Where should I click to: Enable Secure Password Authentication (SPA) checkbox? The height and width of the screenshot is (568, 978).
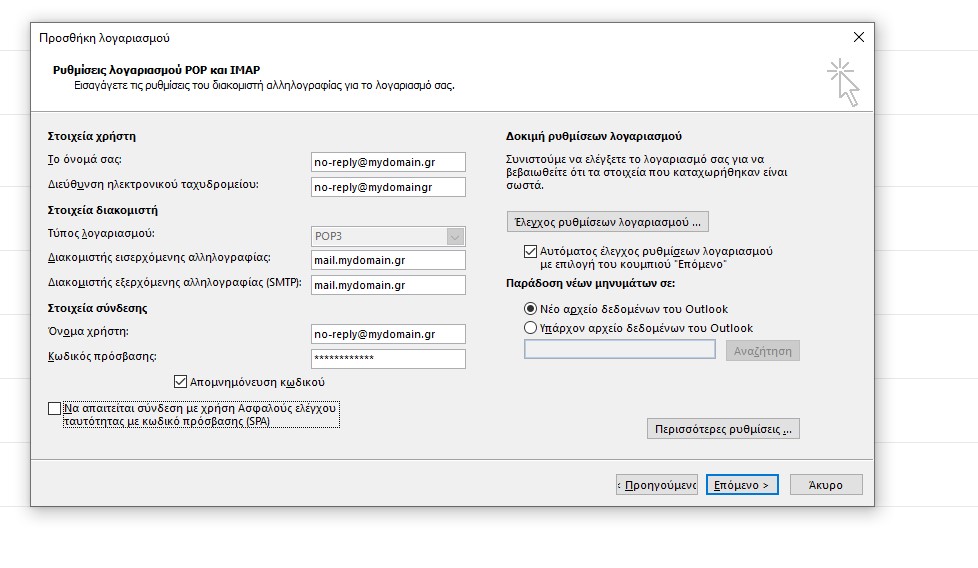point(54,409)
